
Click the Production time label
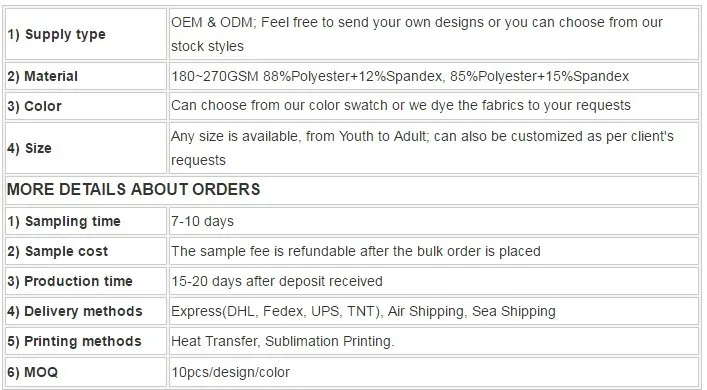coord(70,281)
